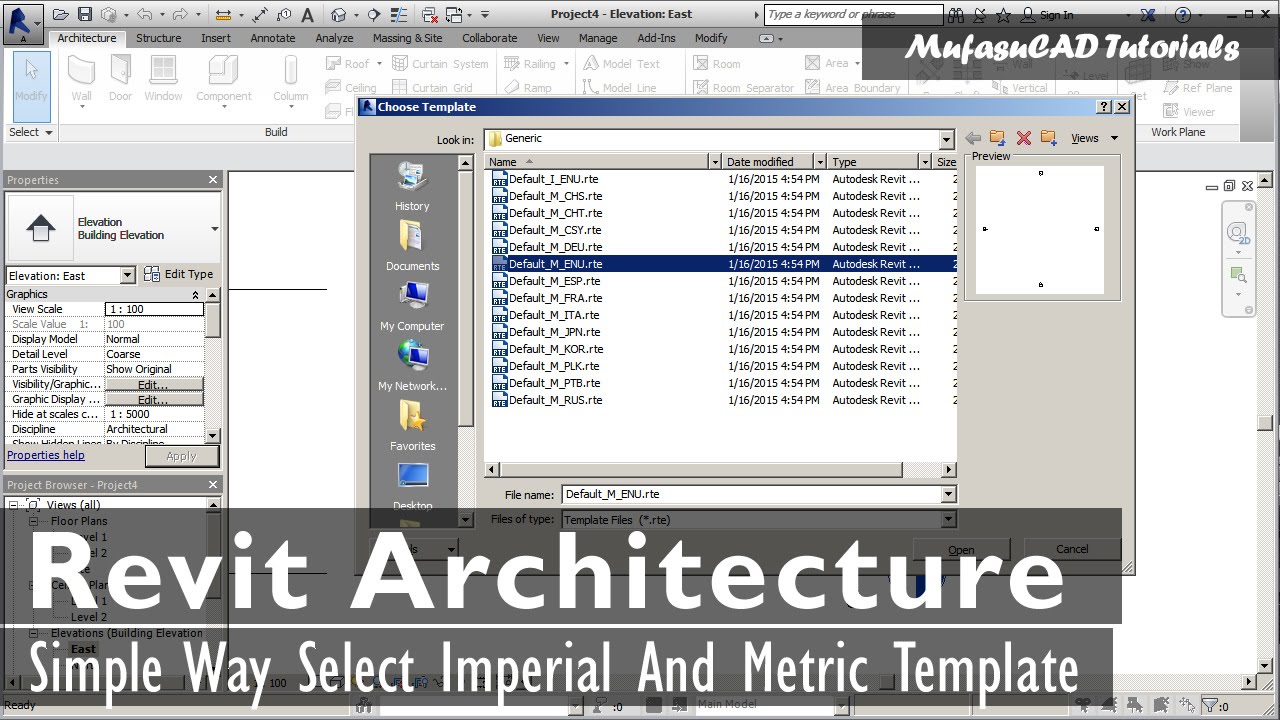This screenshot has width=1280, height=720.
Task: Click the Open folder icon in Quick Access toolbar
Action: [x=61, y=15]
